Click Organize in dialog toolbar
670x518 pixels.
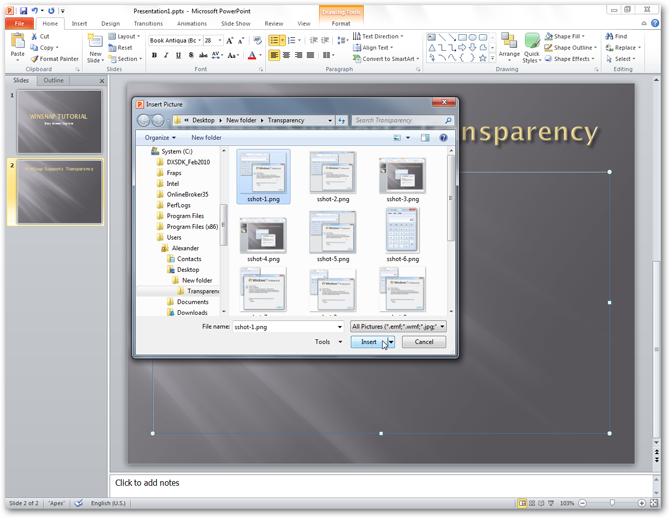click(160, 138)
